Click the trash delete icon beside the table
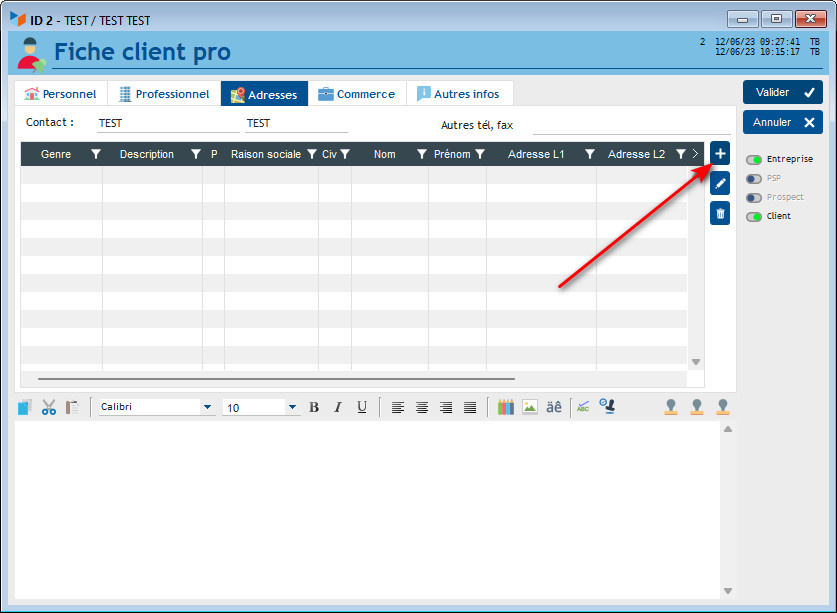Viewport: 837px width, 613px height. tap(720, 213)
